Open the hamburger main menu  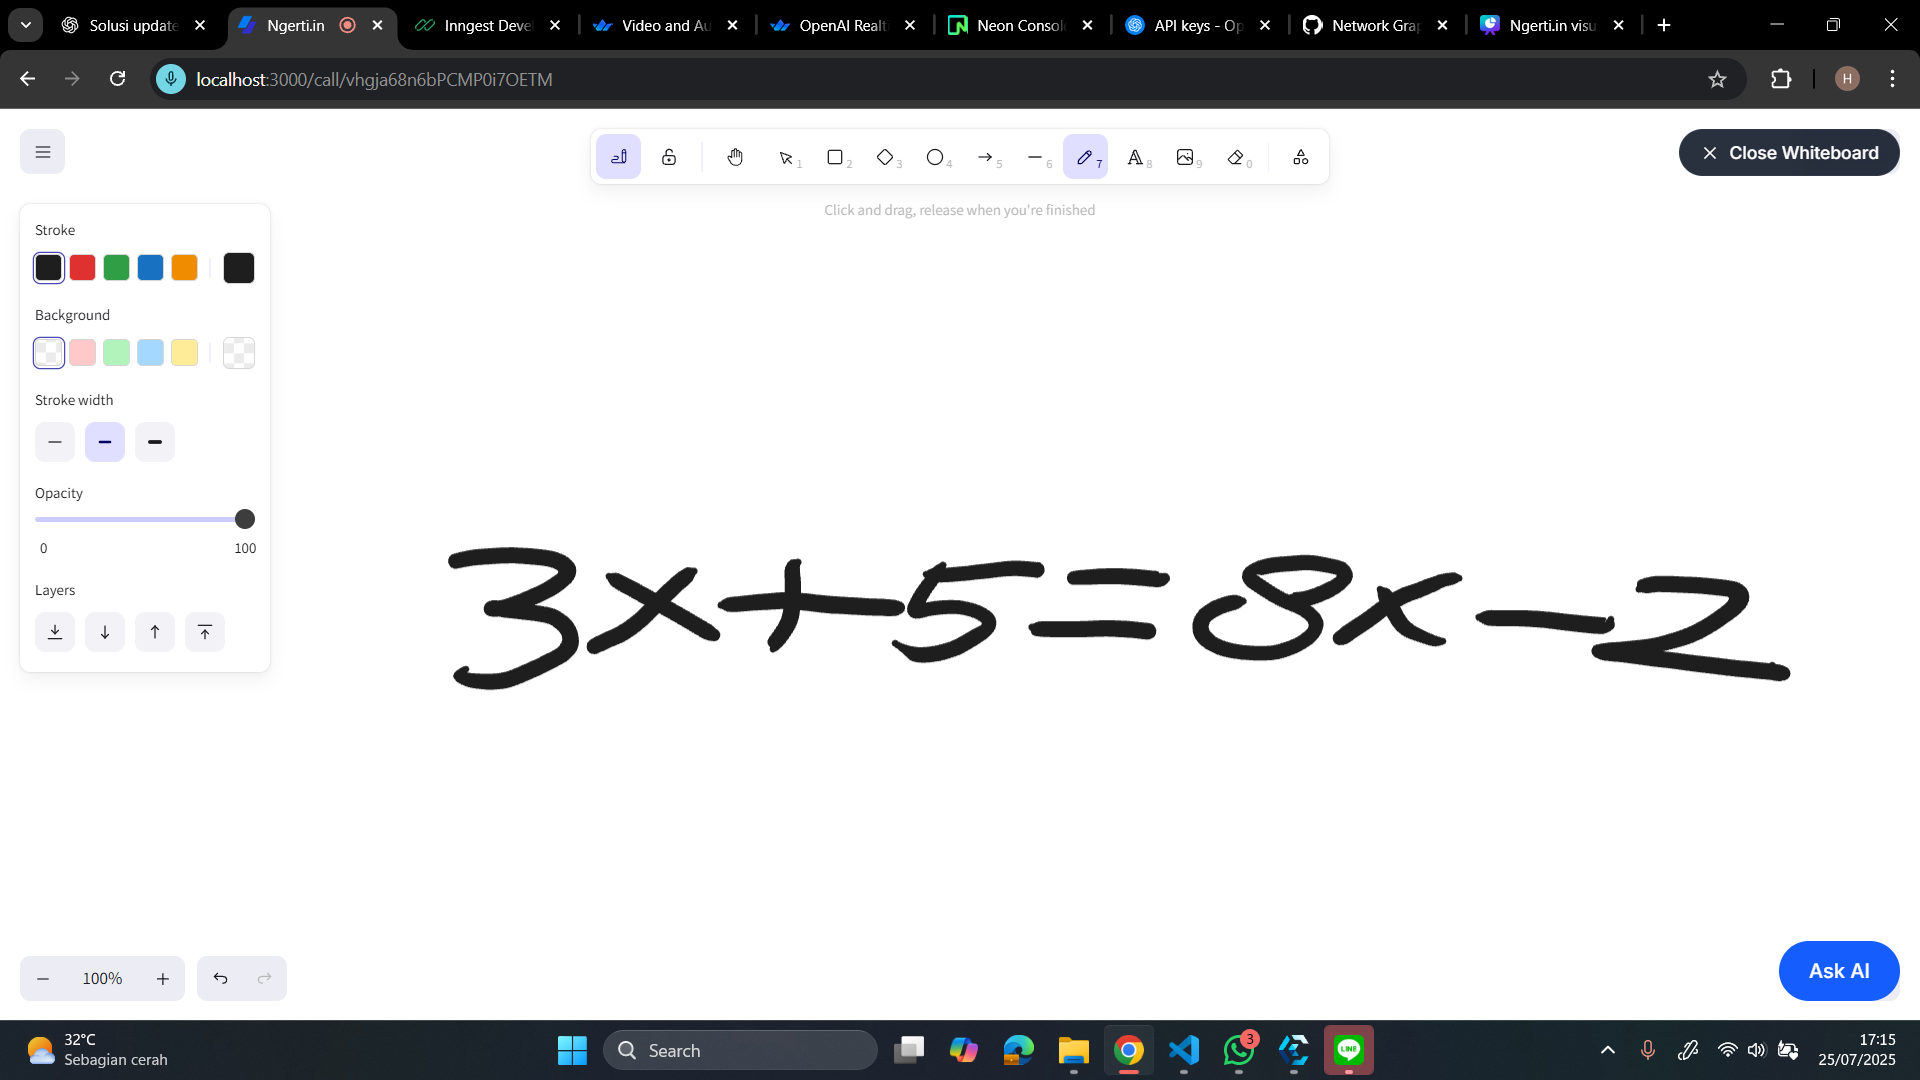coord(42,152)
